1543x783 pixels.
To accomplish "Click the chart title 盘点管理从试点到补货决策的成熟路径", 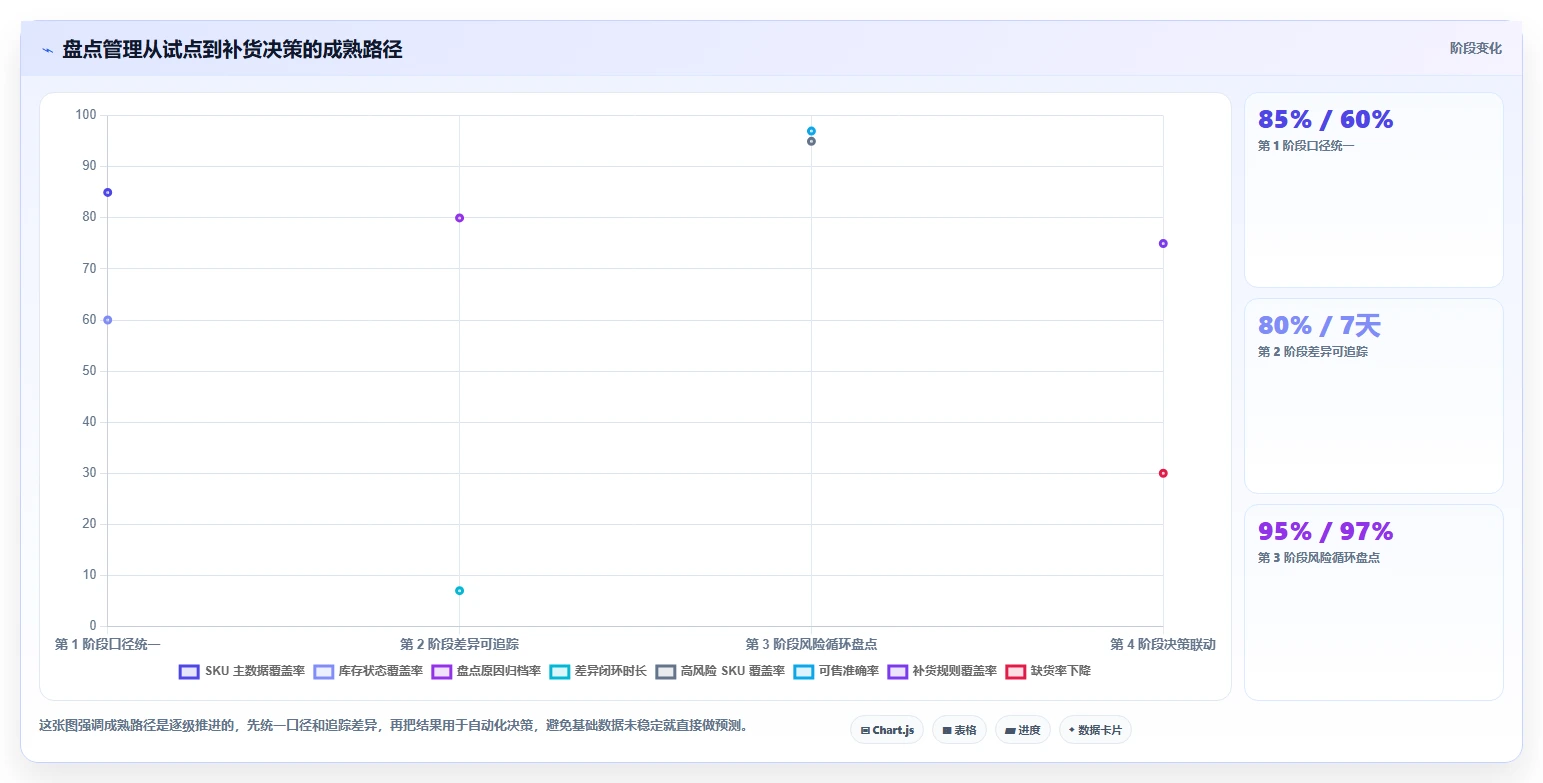I will 232,49.
